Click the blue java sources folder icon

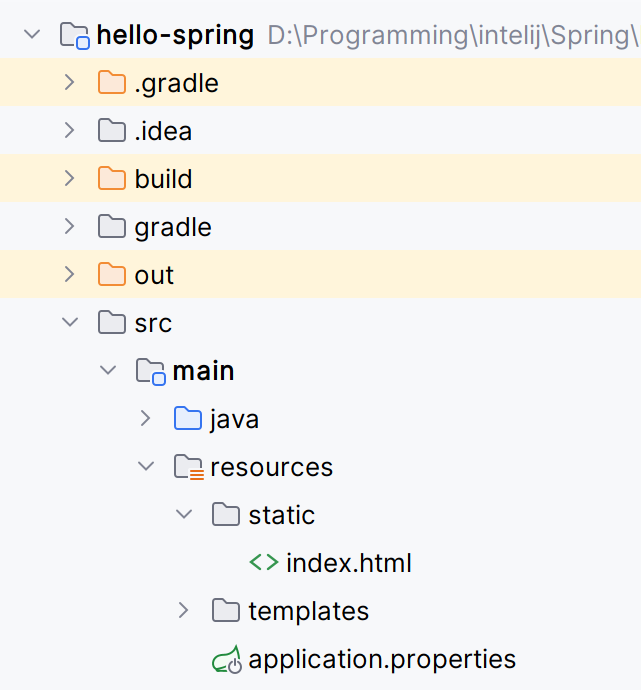tap(188, 419)
